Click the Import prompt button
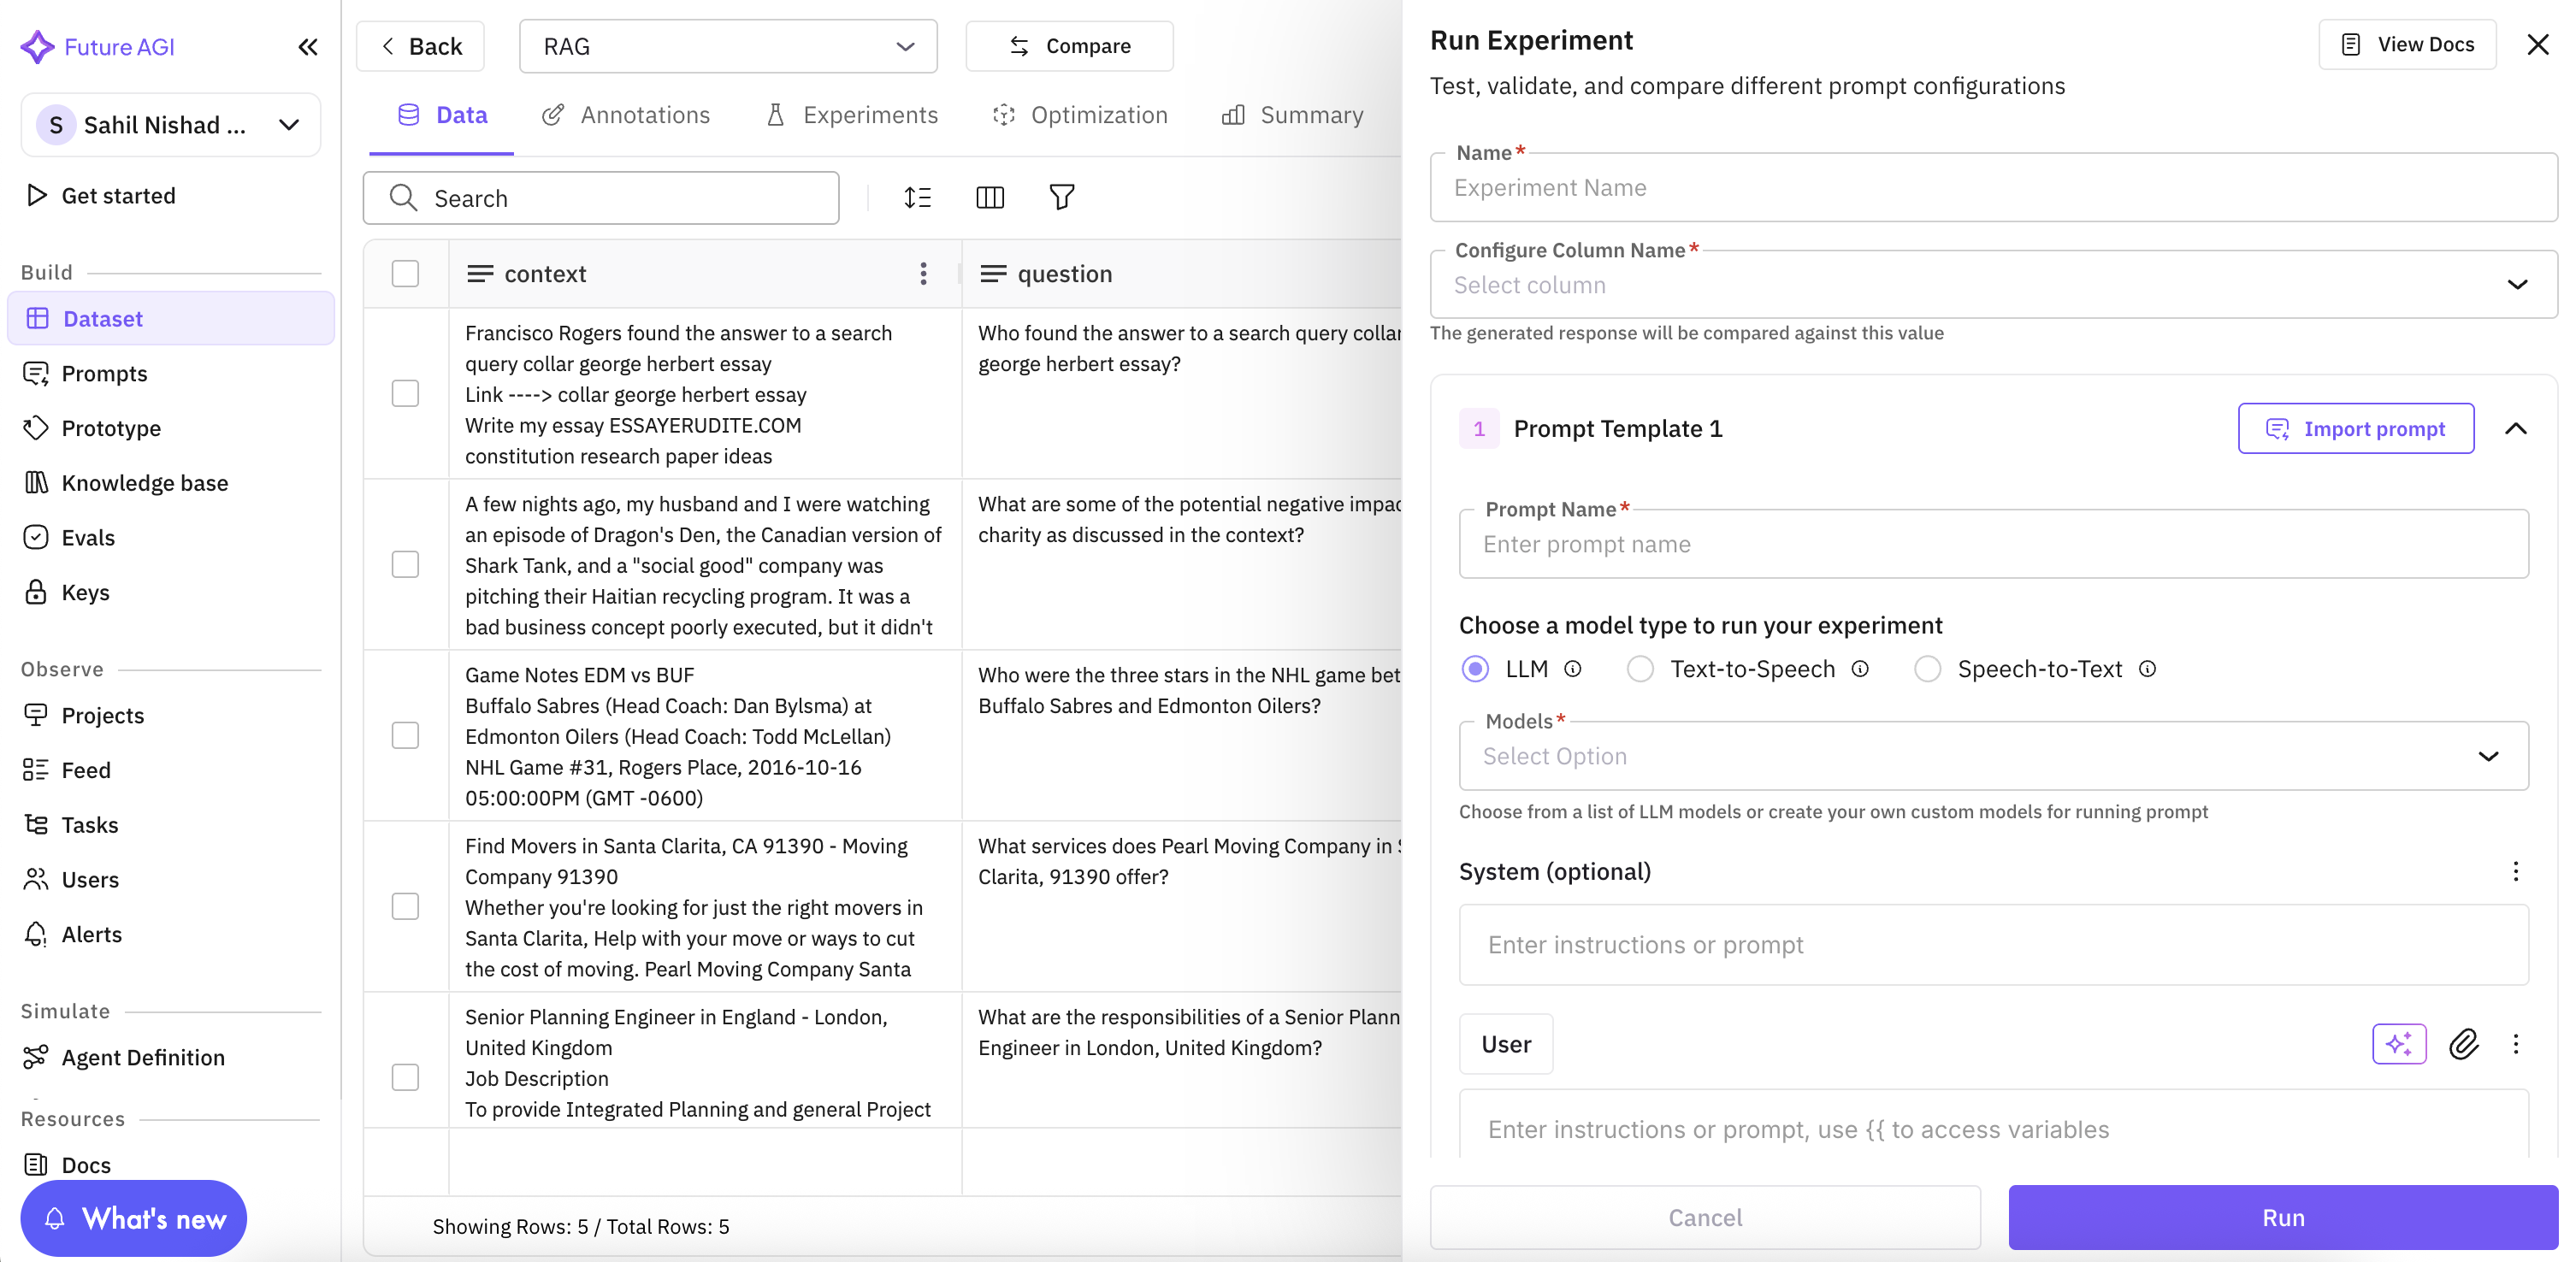This screenshot has width=2576, height=1262. point(2355,429)
